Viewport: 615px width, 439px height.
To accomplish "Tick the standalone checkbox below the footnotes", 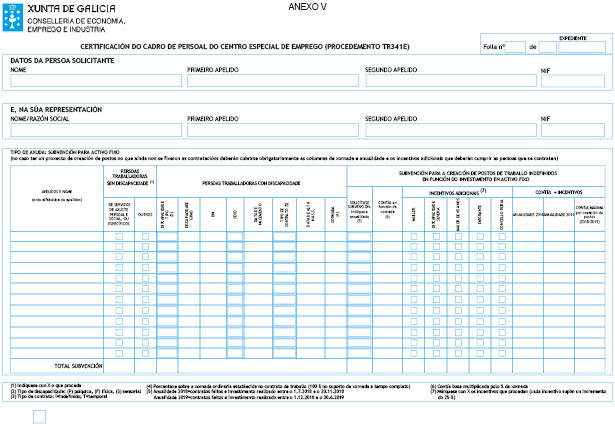I will point(39,416).
